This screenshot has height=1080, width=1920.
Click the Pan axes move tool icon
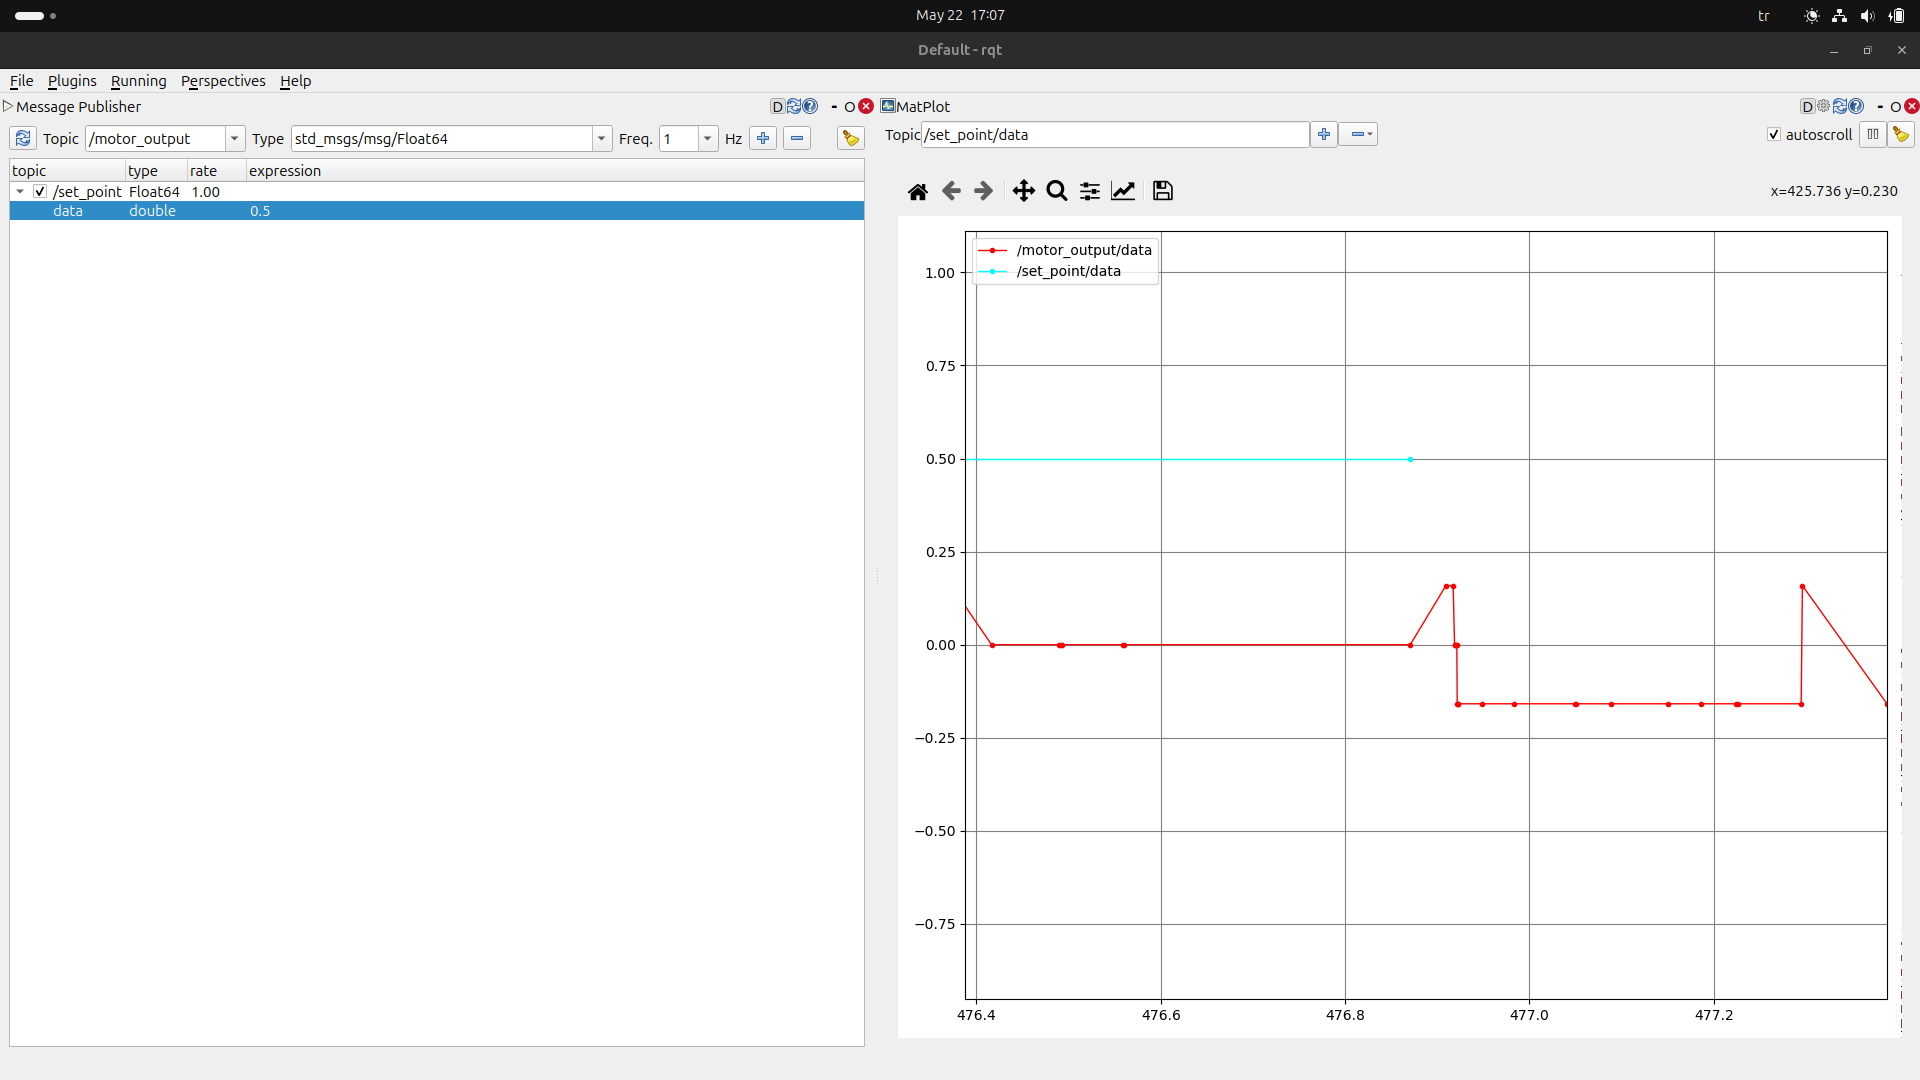(1023, 191)
